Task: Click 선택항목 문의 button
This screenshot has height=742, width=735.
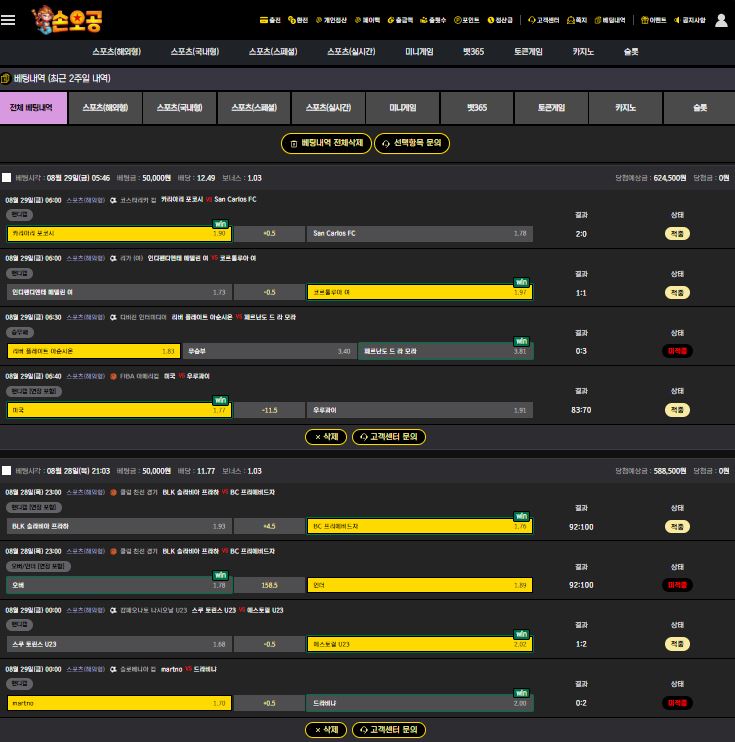Action: tap(412, 144)
